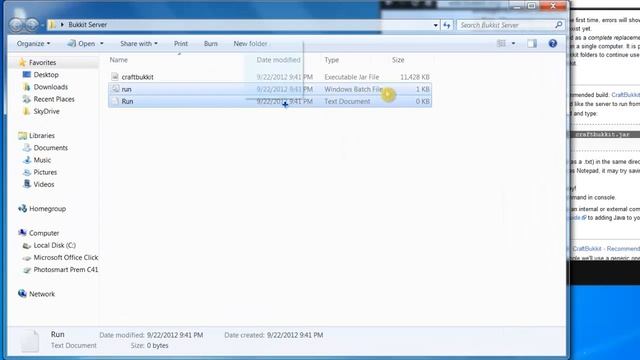
Task: Select the craftbukkit jar file icon
Action: (115, 77)
